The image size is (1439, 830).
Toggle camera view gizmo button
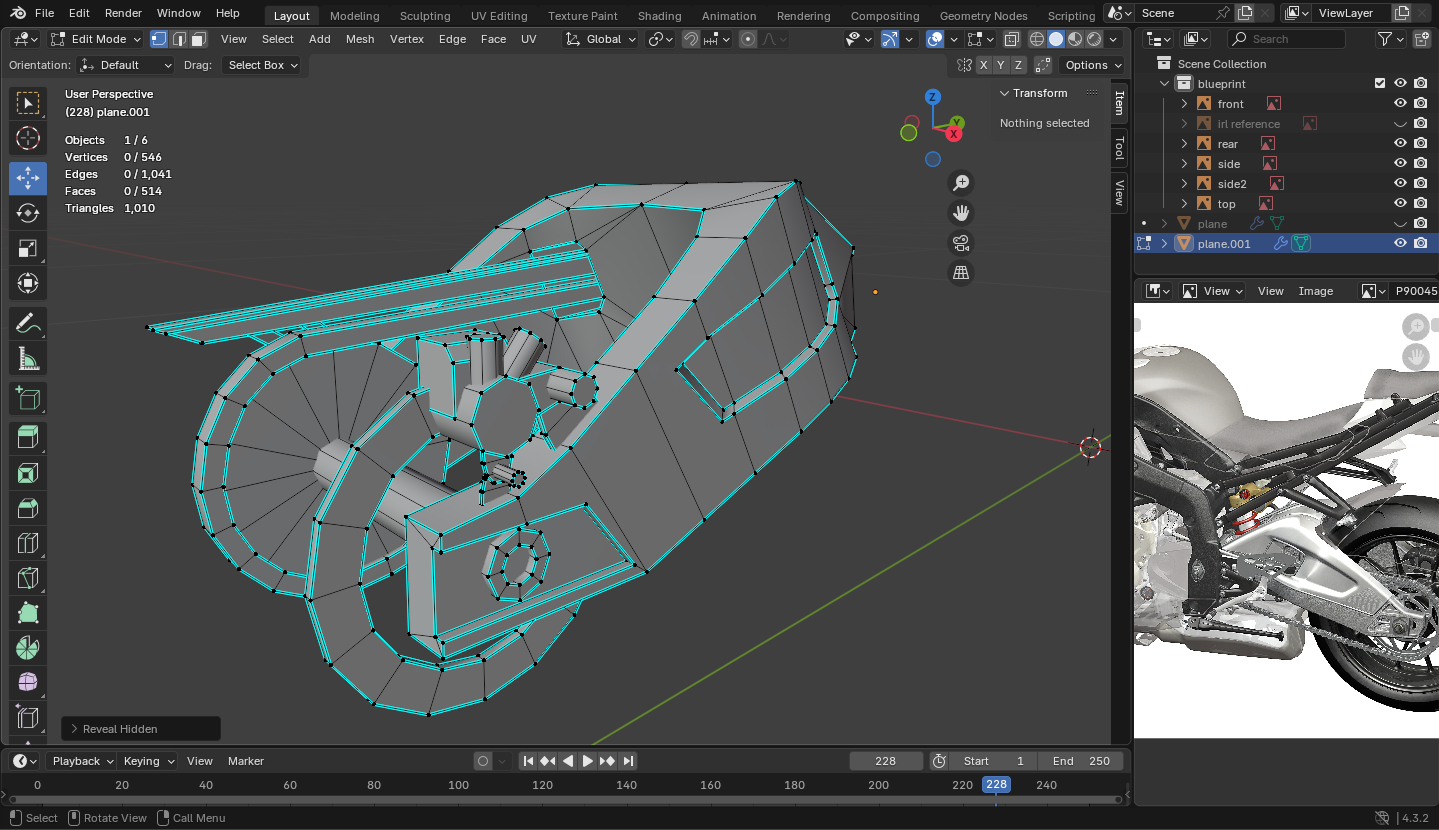[x=961, y=243]
